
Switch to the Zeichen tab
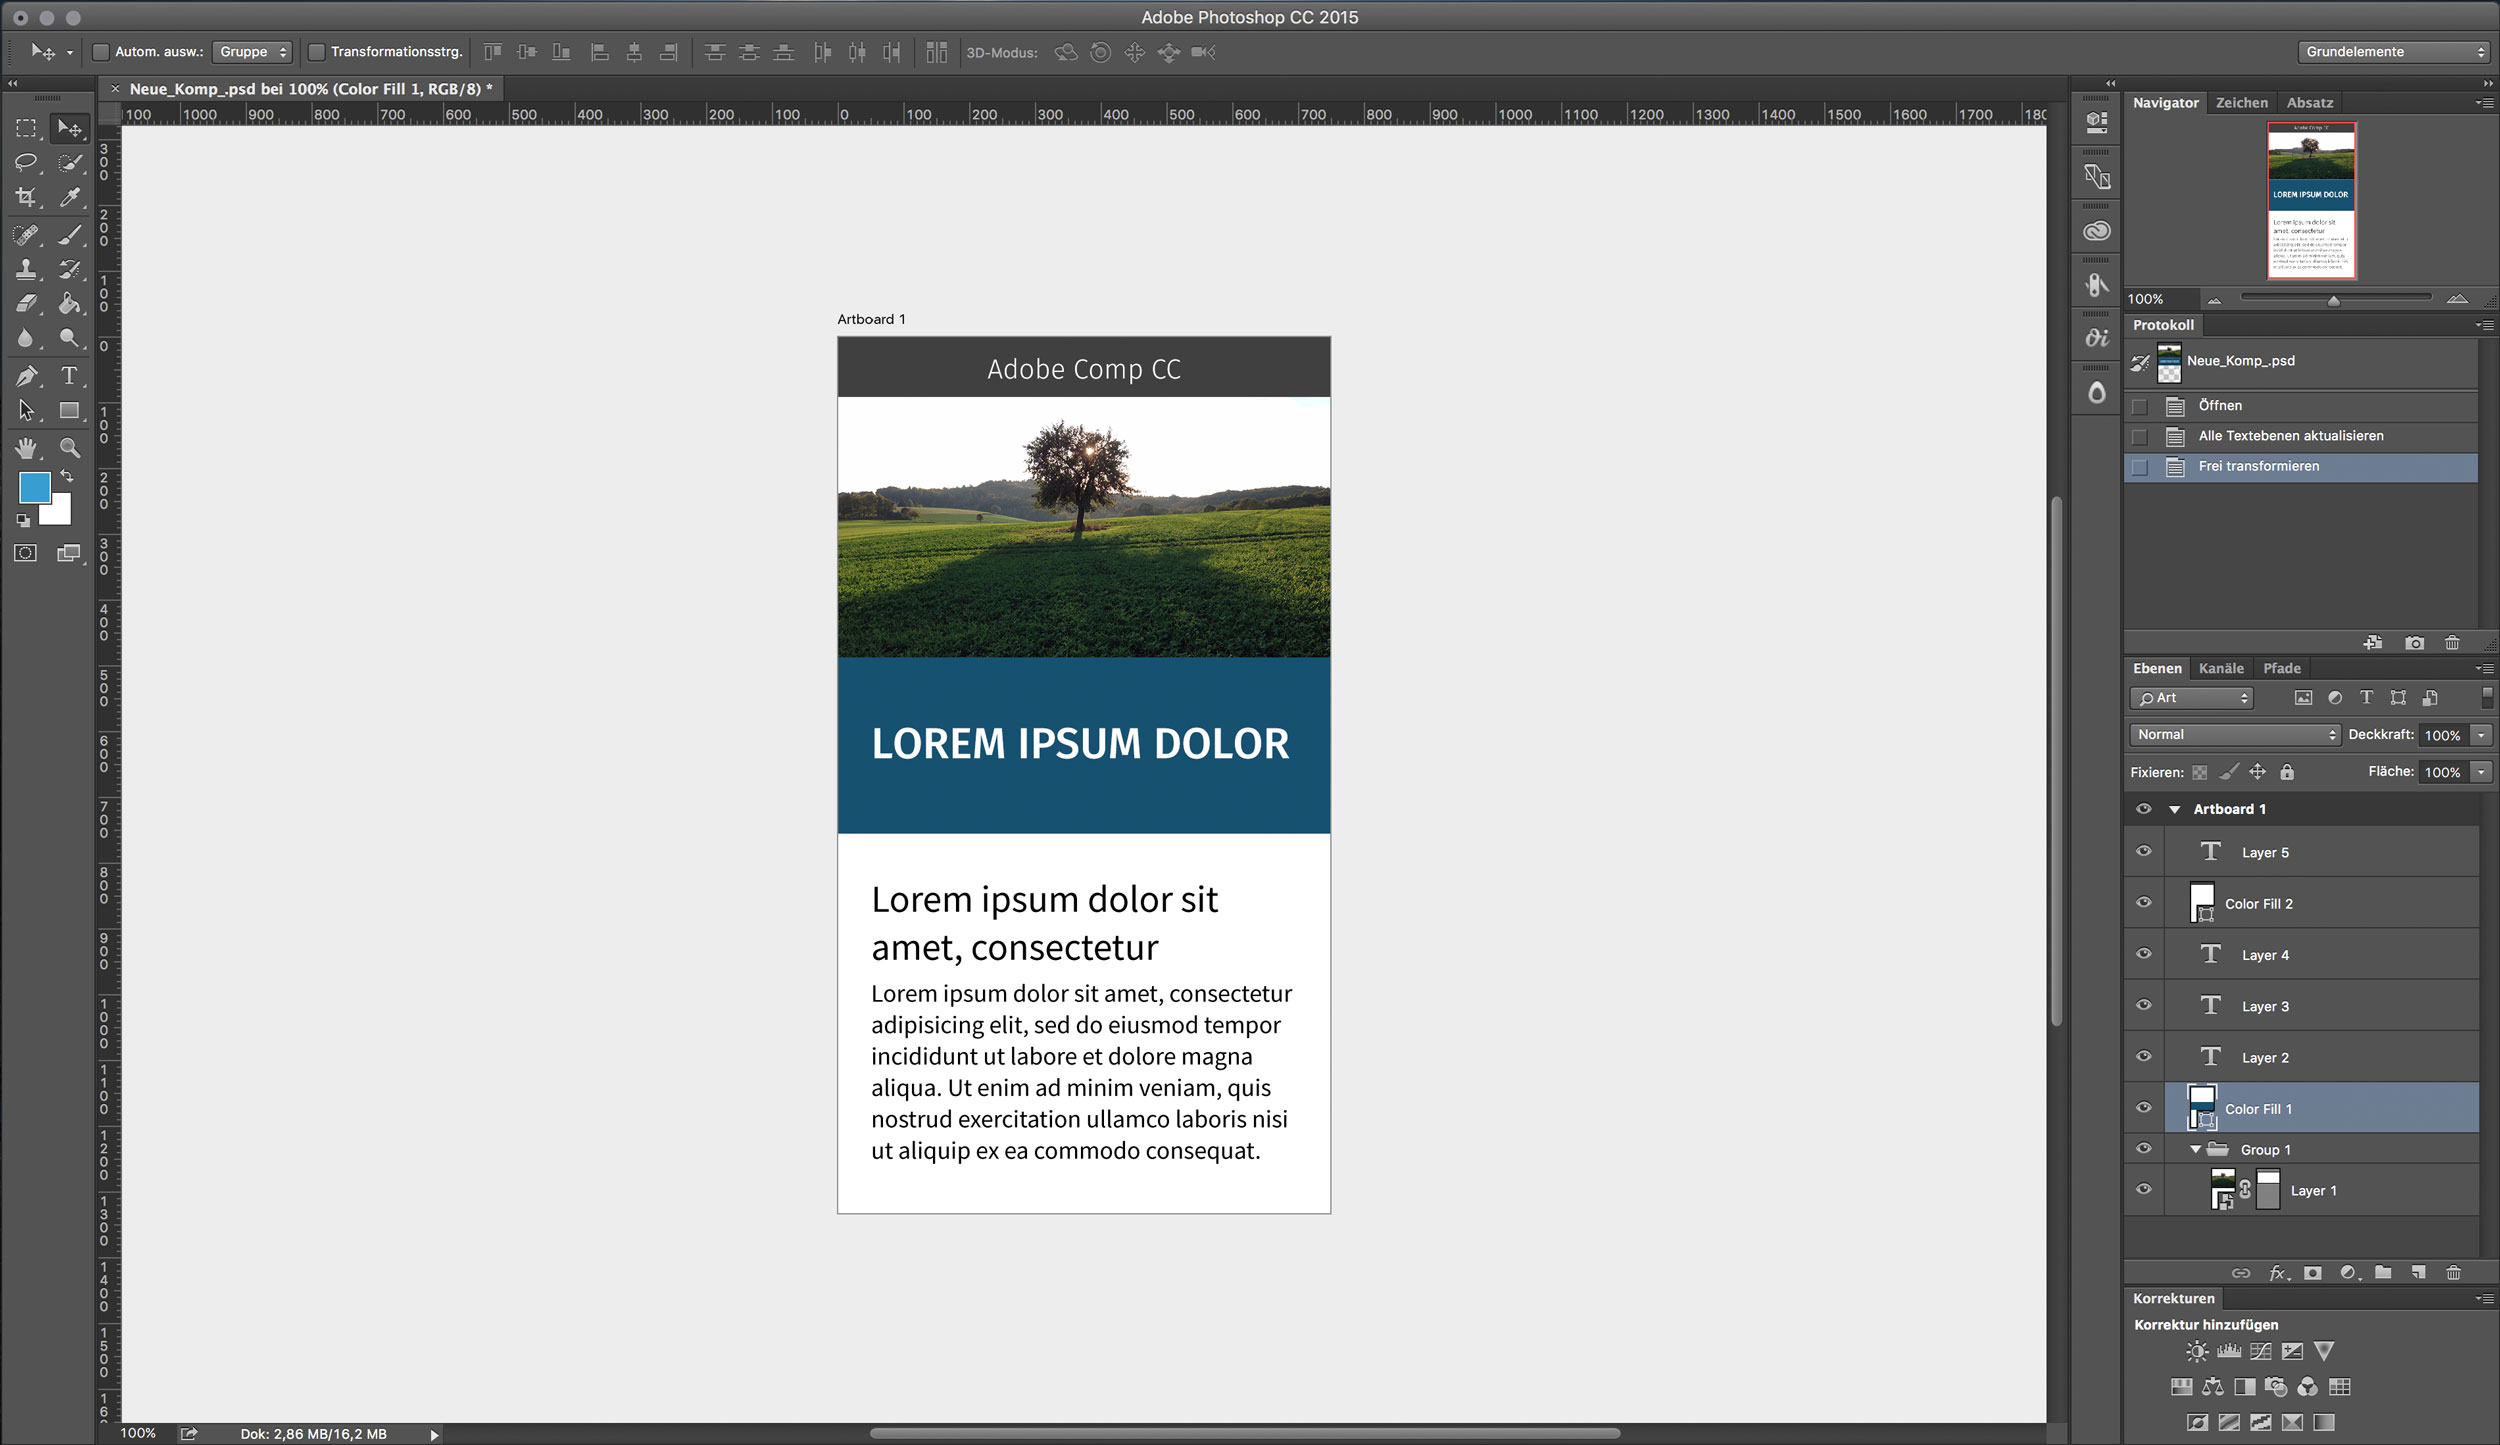click(2241, 103)
